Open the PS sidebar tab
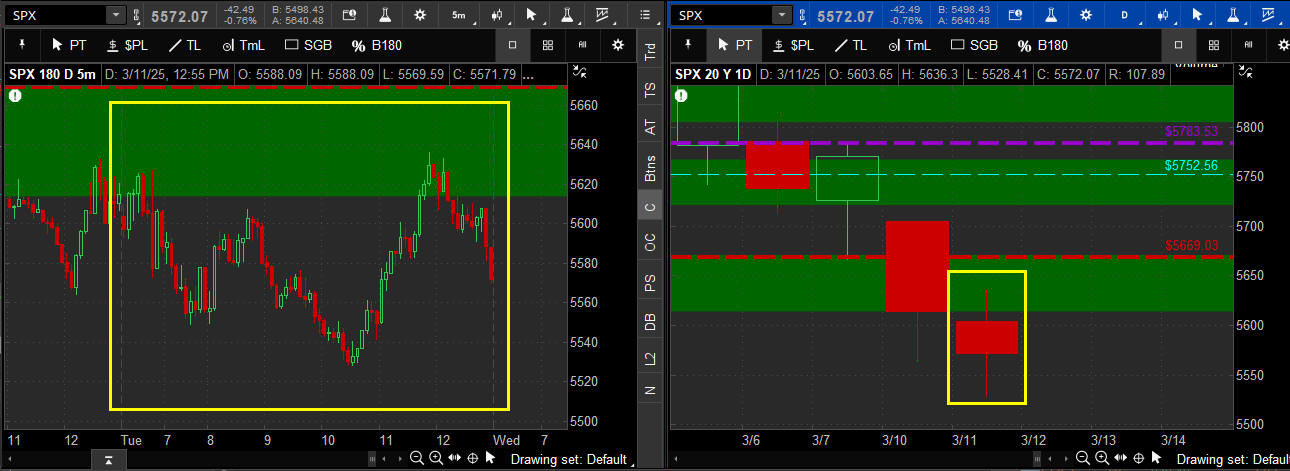1290x471 pixels. point(650,284)
